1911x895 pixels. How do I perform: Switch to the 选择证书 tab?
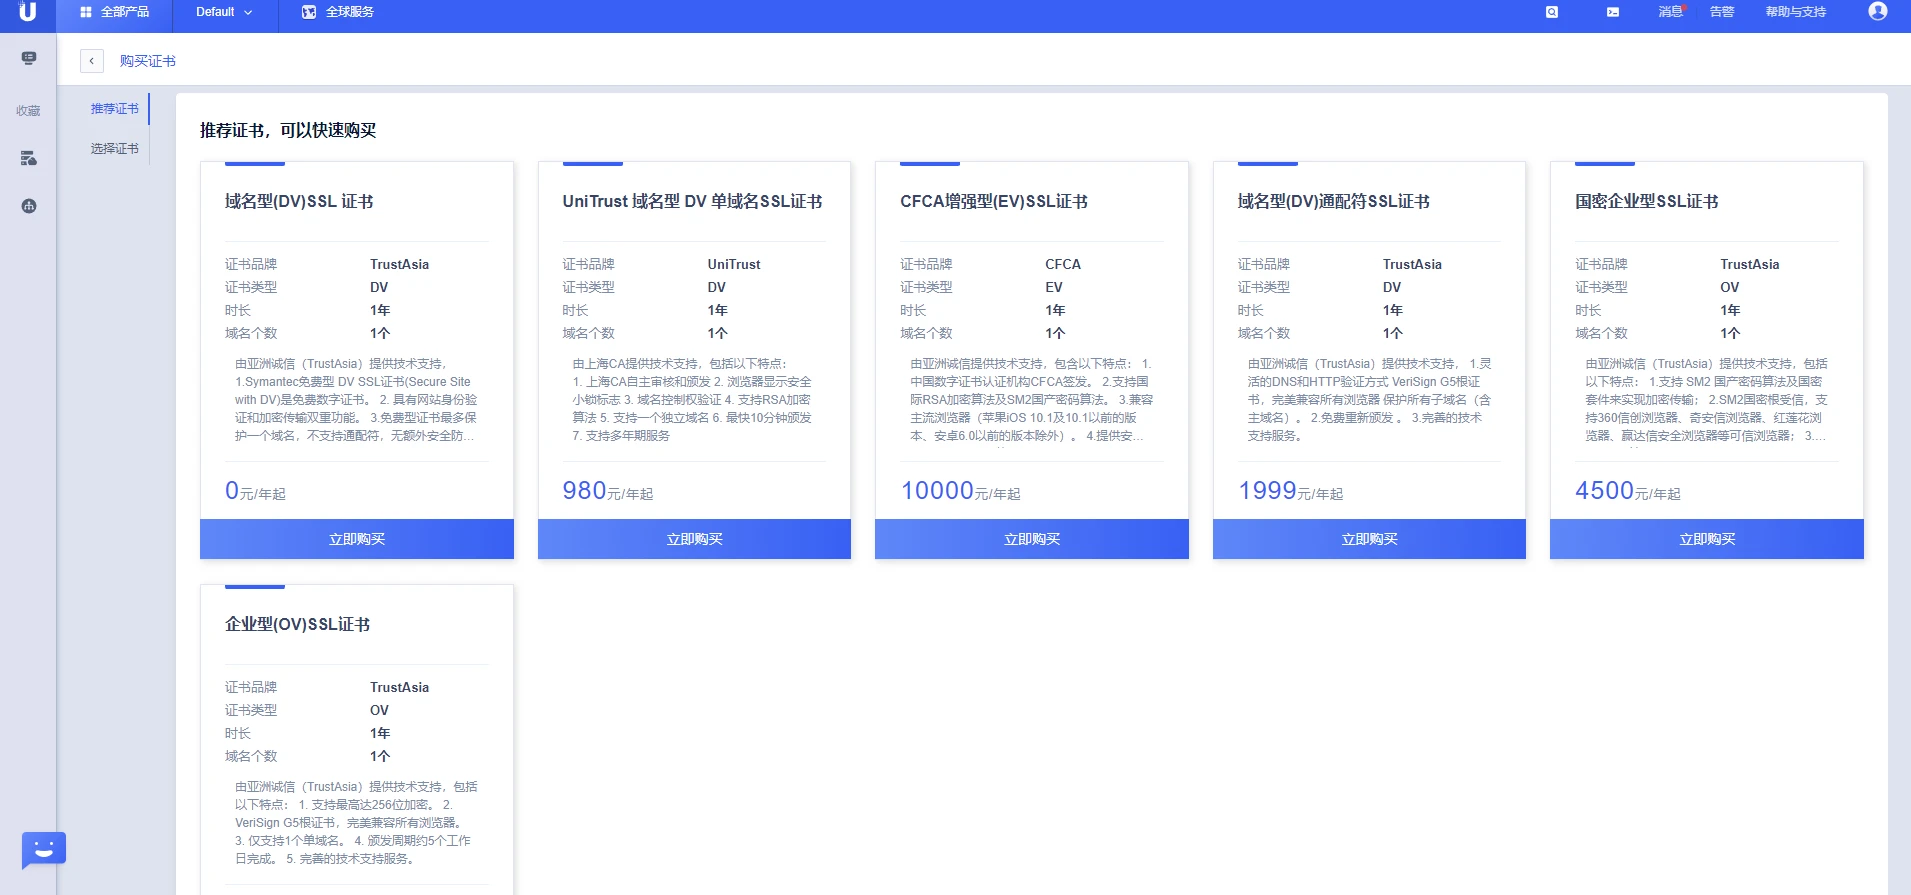pyautogui.click(x=114, y=148)
